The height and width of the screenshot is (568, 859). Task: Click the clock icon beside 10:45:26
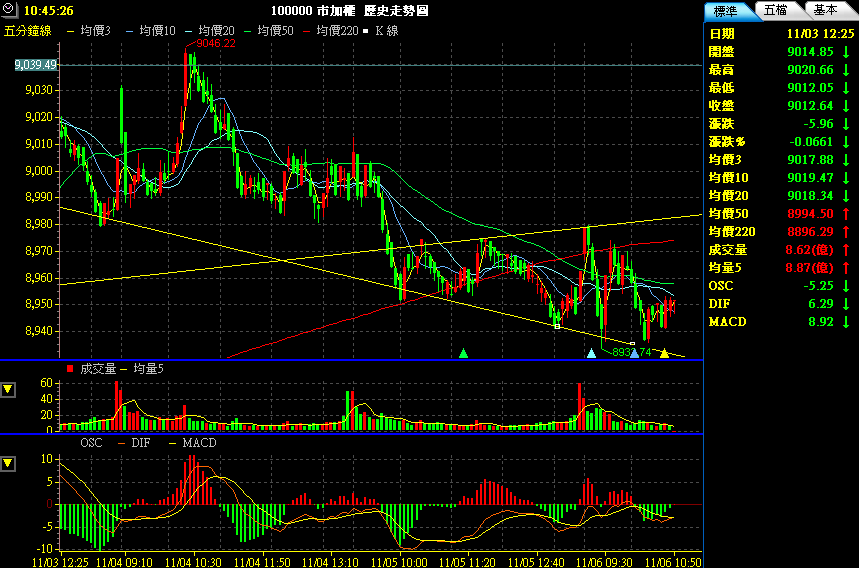(9, 10)
